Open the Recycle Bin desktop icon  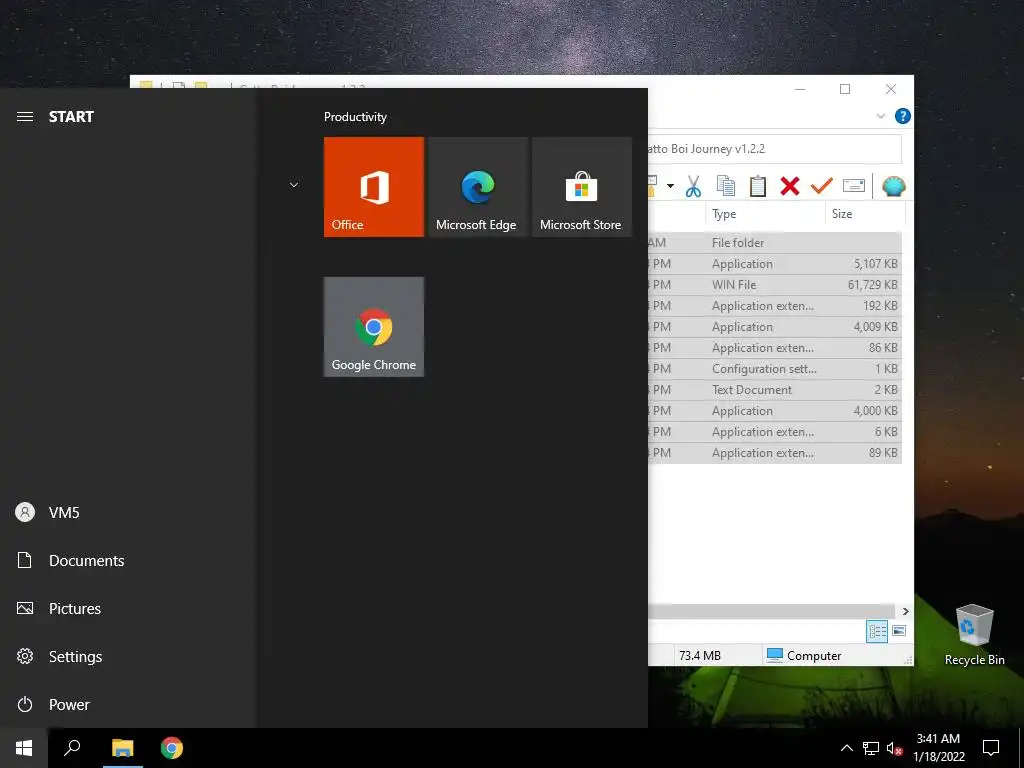[x=974, y=635]
